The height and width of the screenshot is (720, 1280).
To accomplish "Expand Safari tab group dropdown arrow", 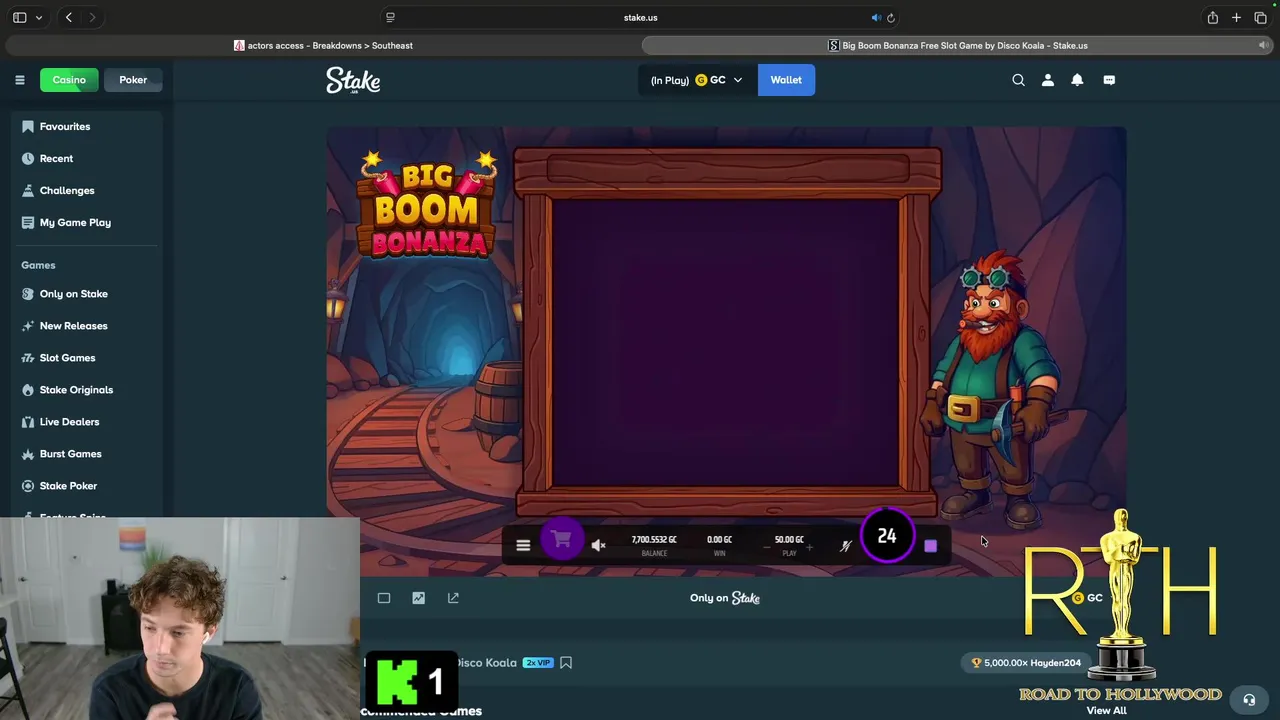I will point(39,17).
